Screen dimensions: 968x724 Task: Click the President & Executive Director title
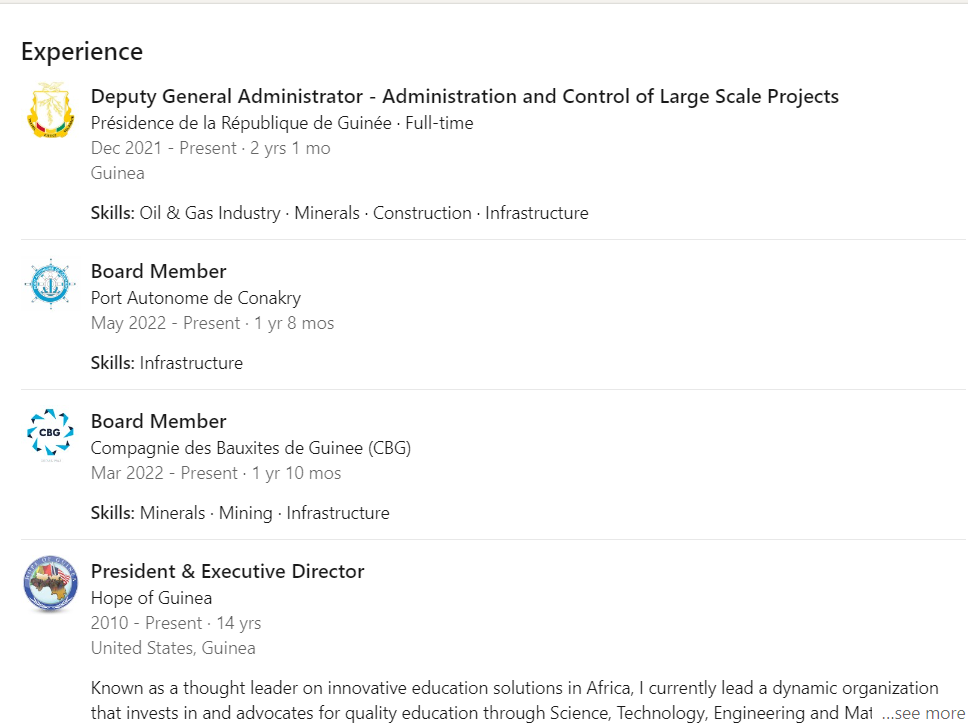tap(227, 572)
